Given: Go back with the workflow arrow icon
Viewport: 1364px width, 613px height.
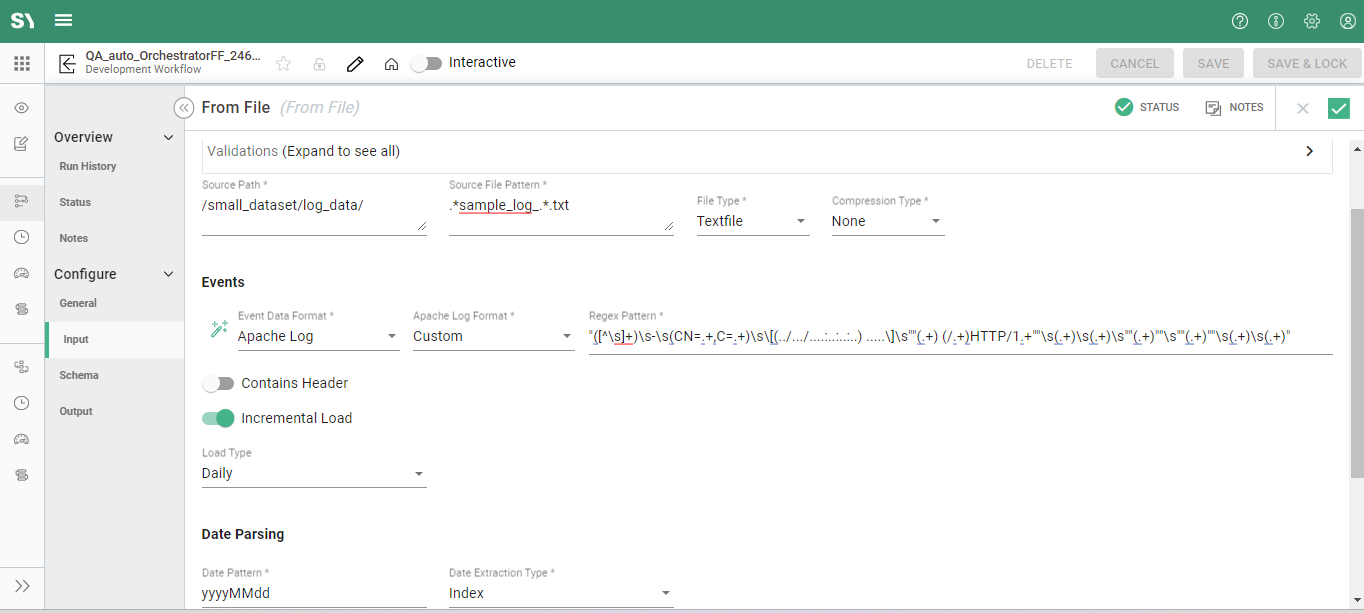Looking at the screenshot, I should point(67,63).
